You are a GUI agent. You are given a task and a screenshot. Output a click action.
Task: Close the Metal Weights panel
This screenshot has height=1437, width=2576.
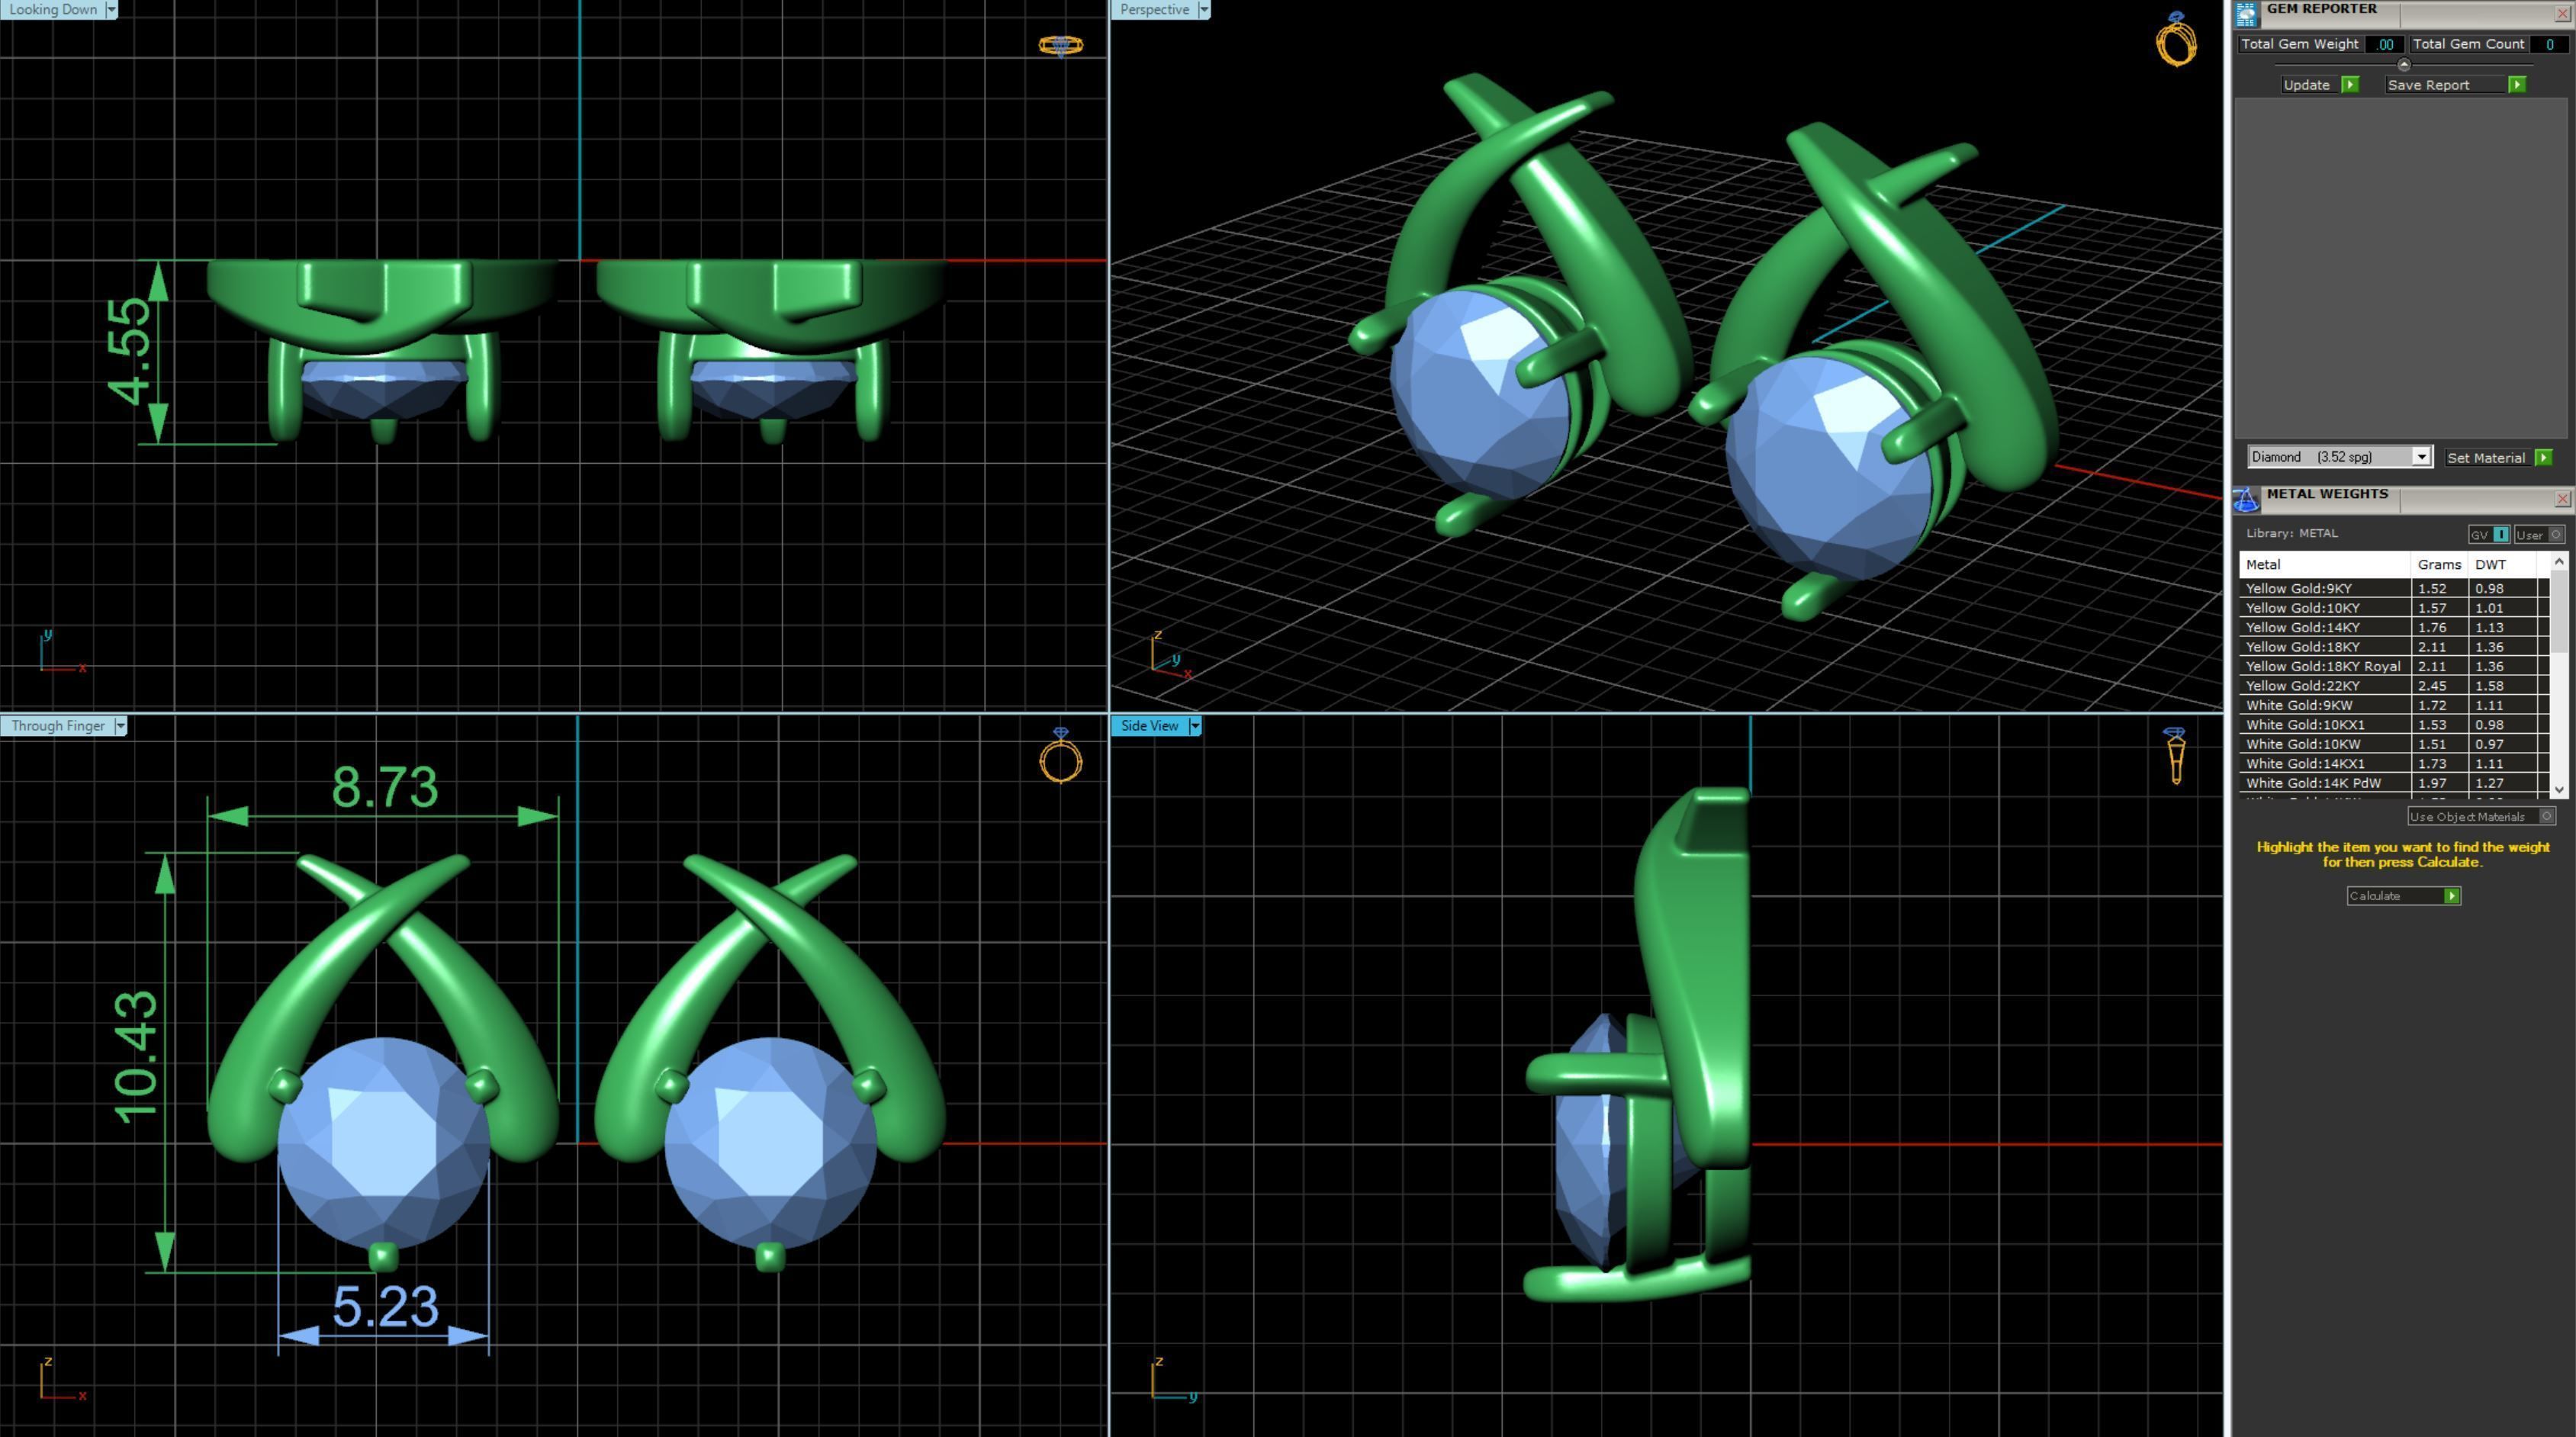2562,499
